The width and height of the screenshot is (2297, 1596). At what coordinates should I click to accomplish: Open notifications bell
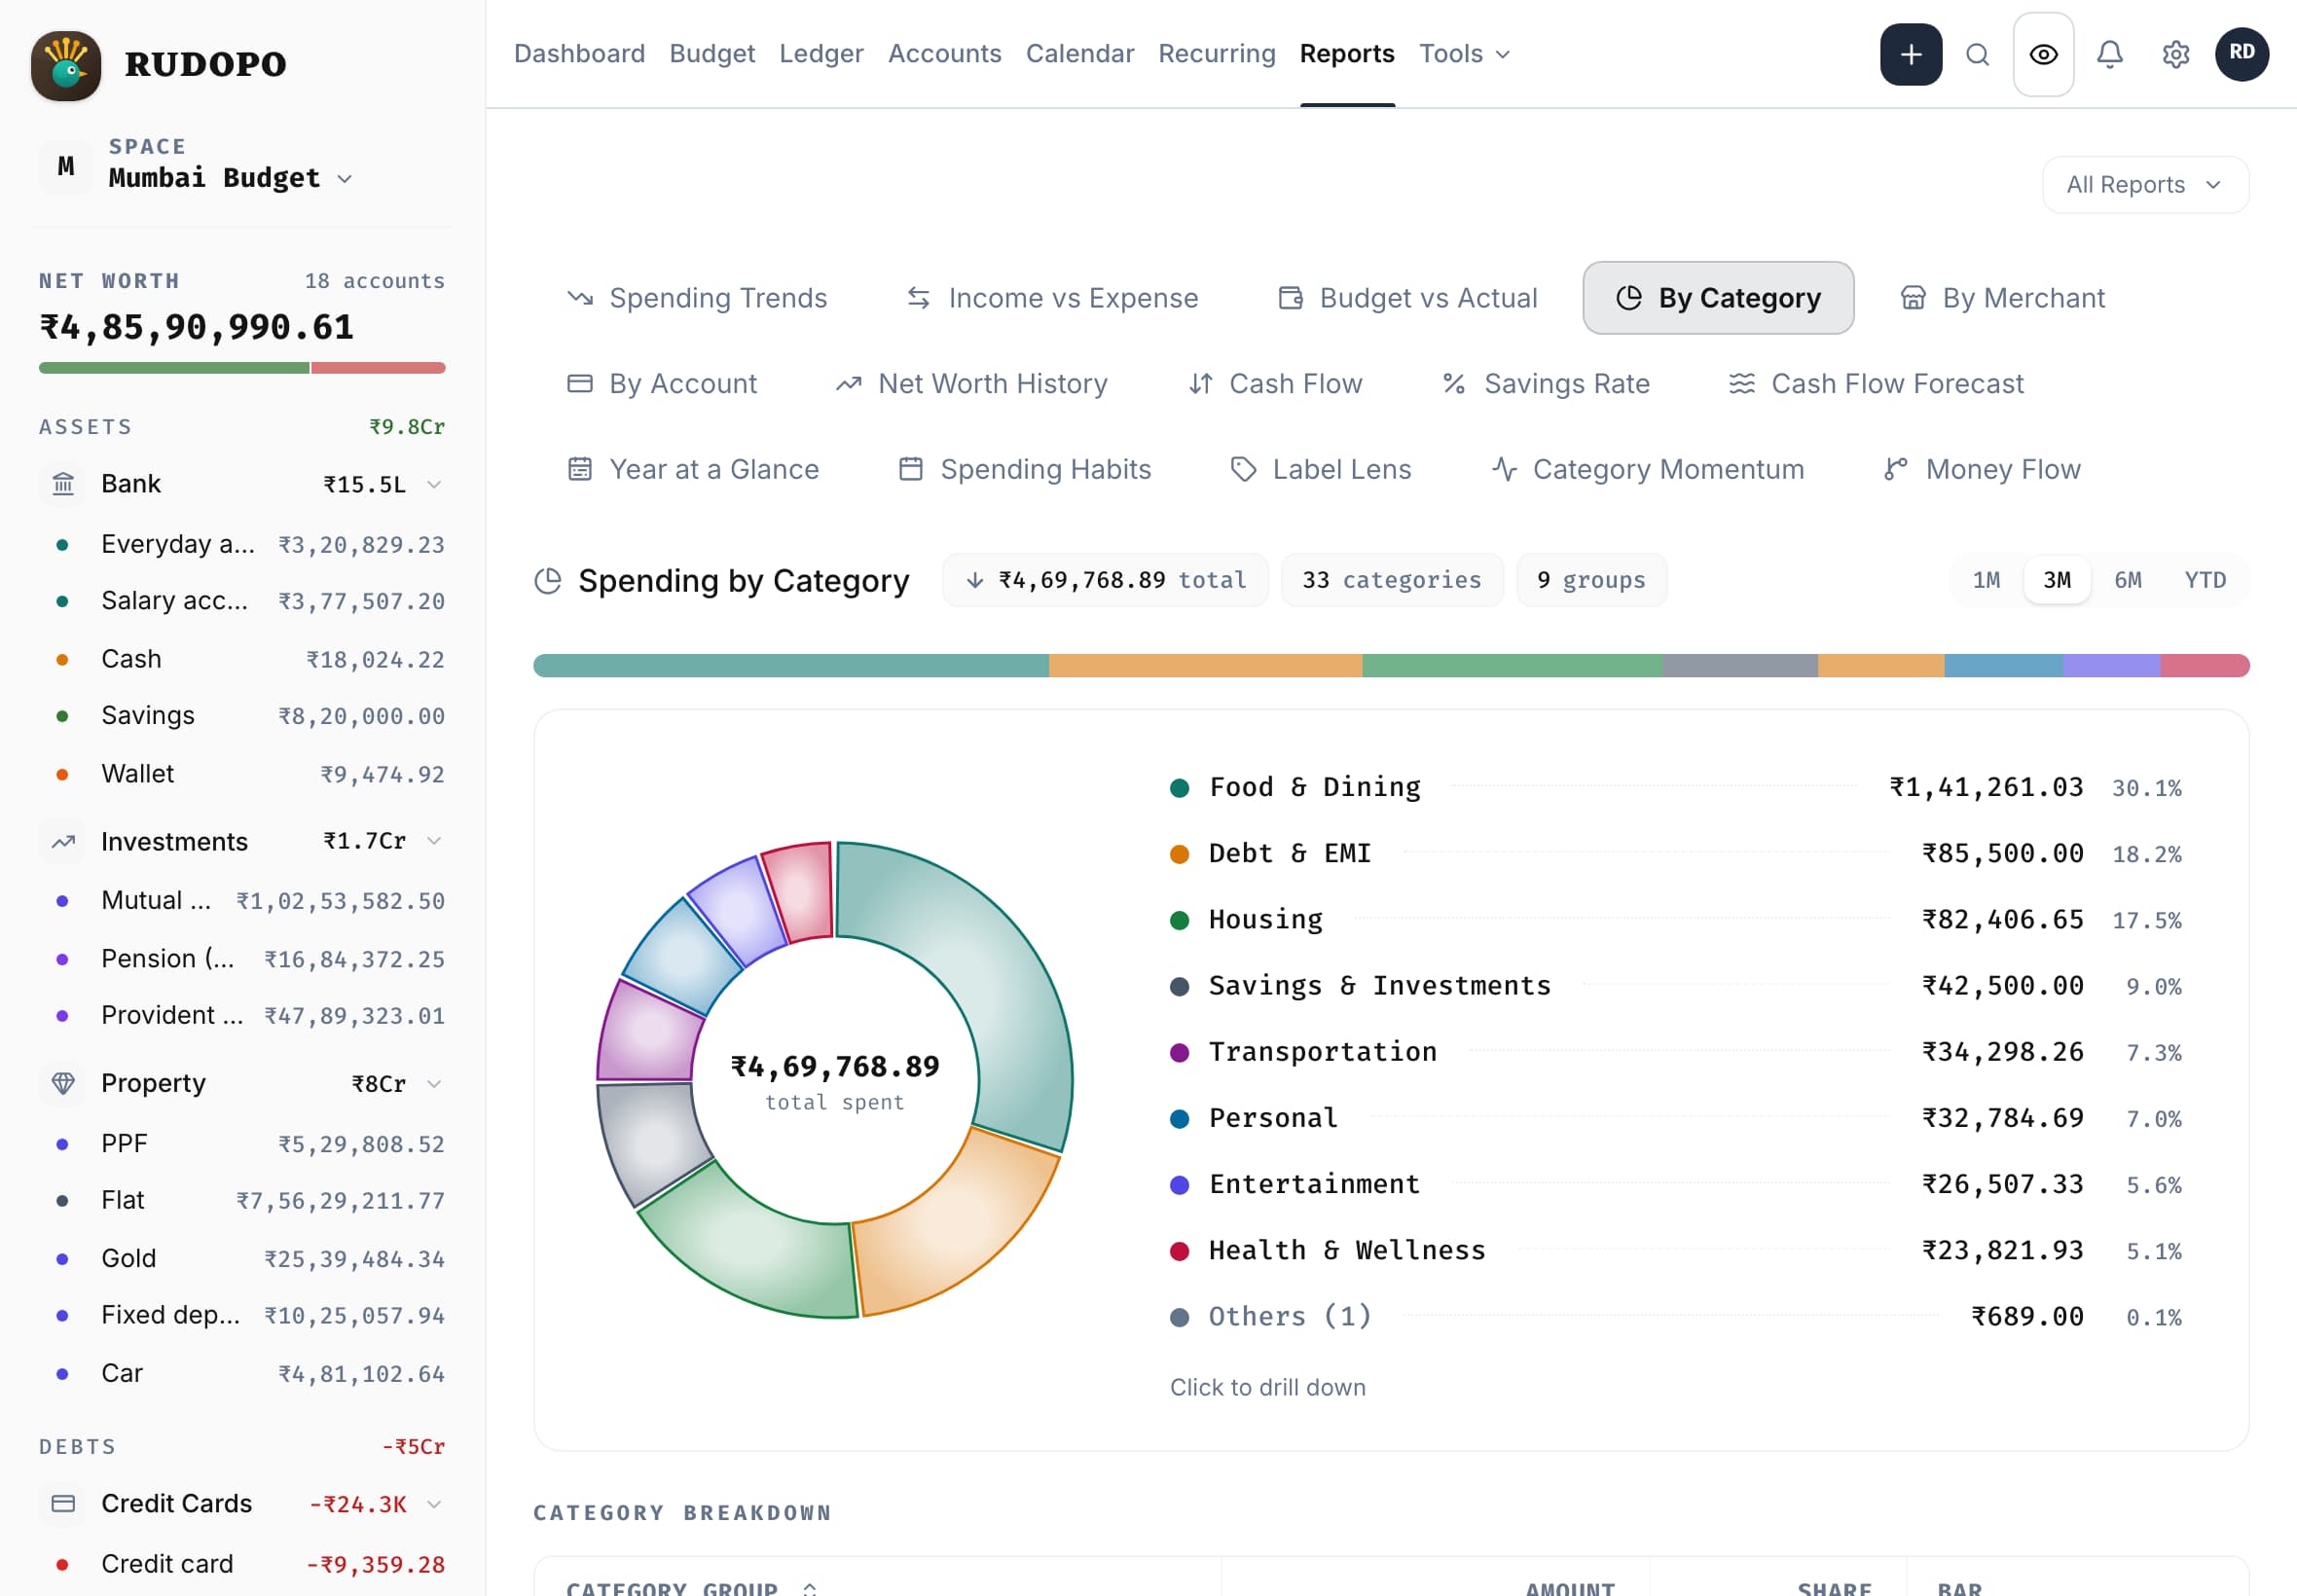[2109, 54]
